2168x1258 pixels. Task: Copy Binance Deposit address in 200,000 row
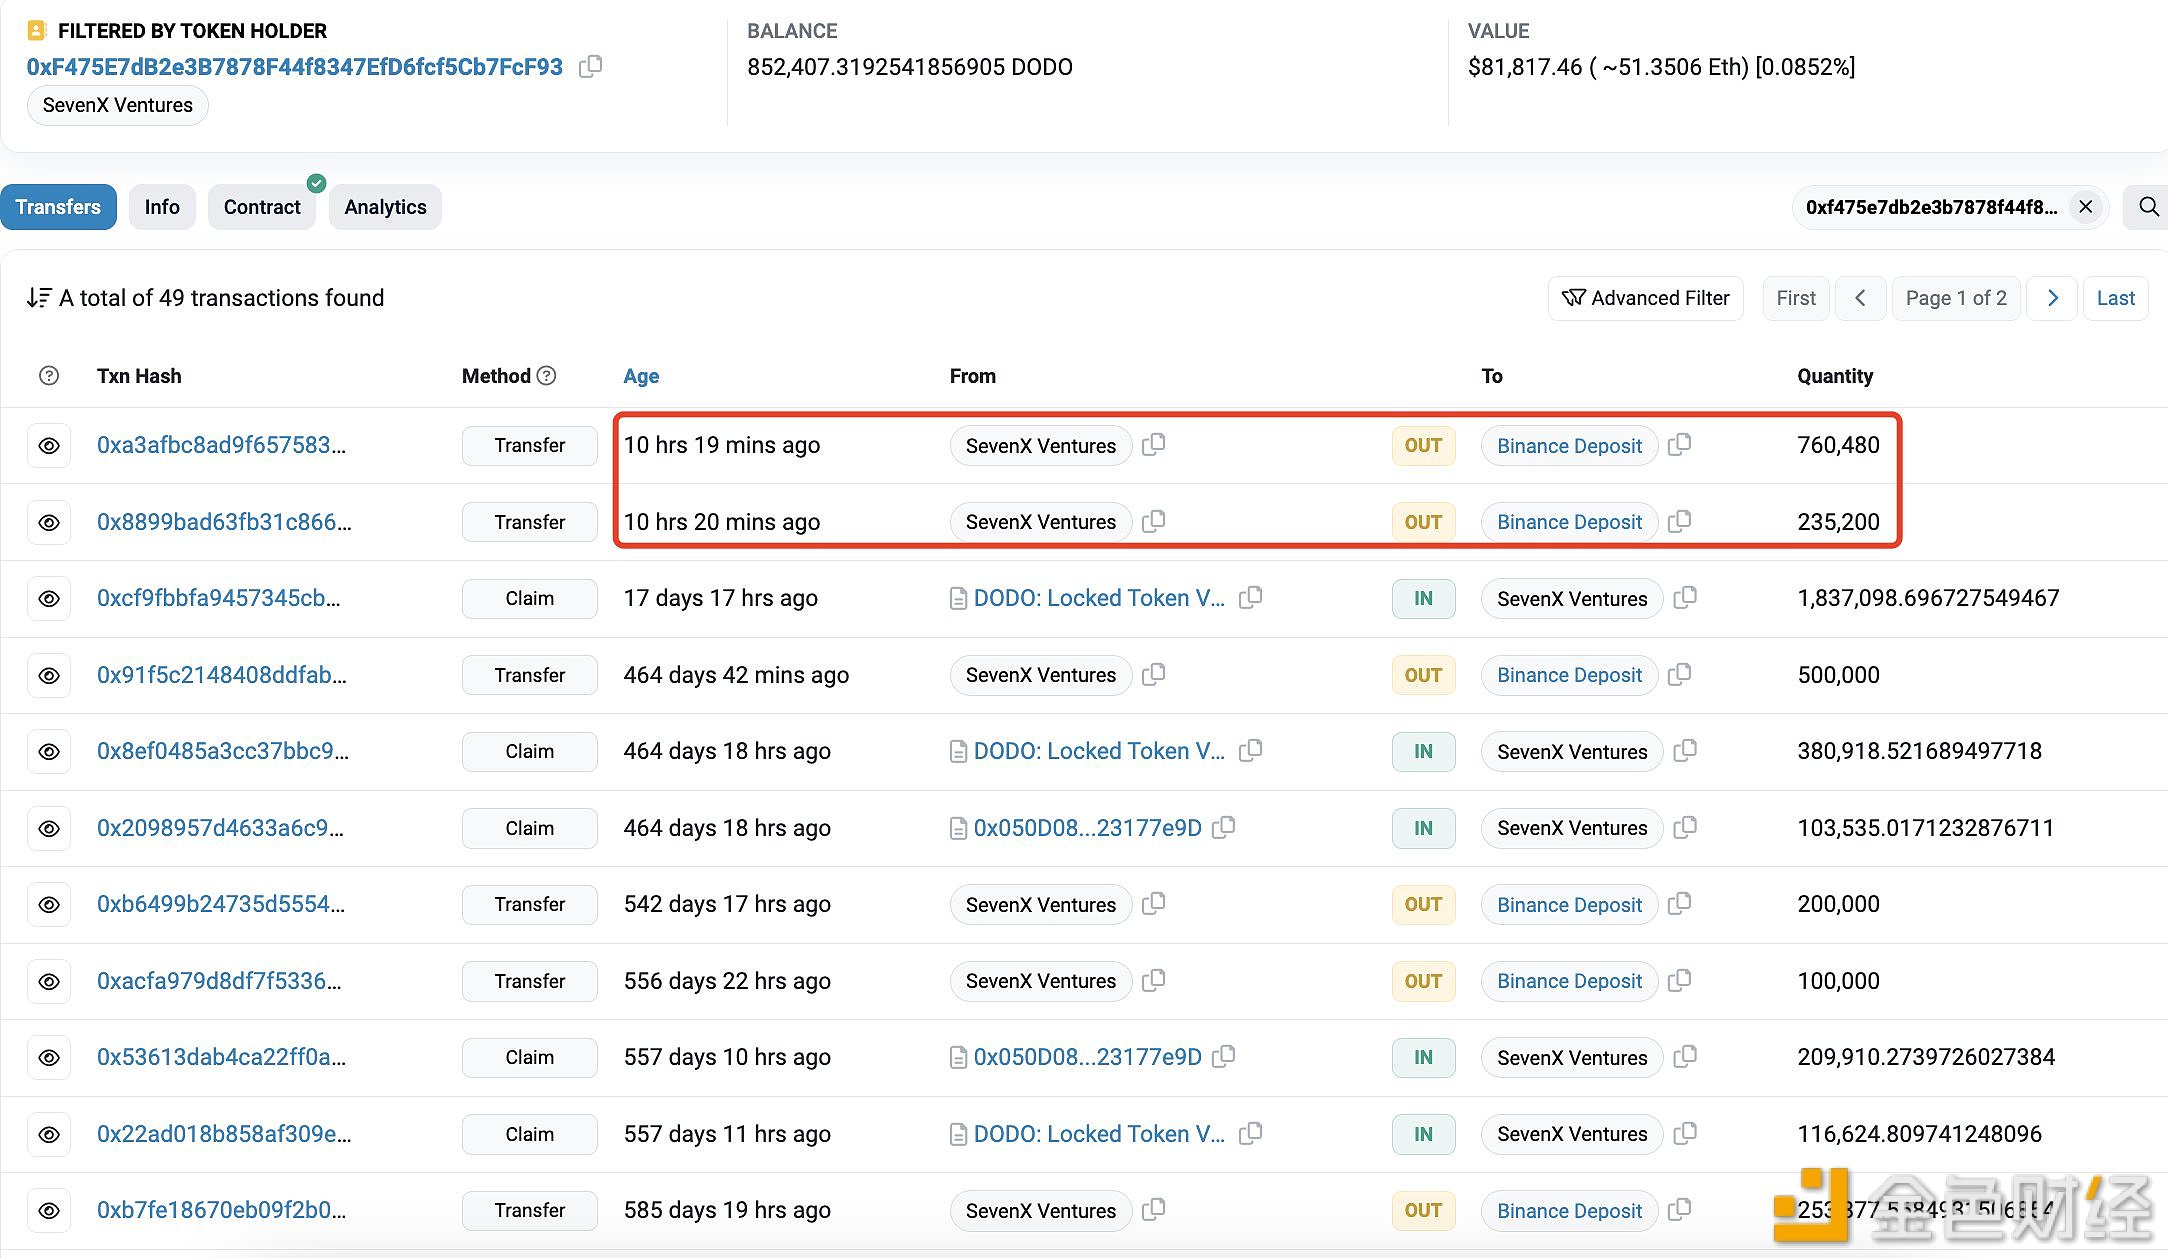point(1680,903)
